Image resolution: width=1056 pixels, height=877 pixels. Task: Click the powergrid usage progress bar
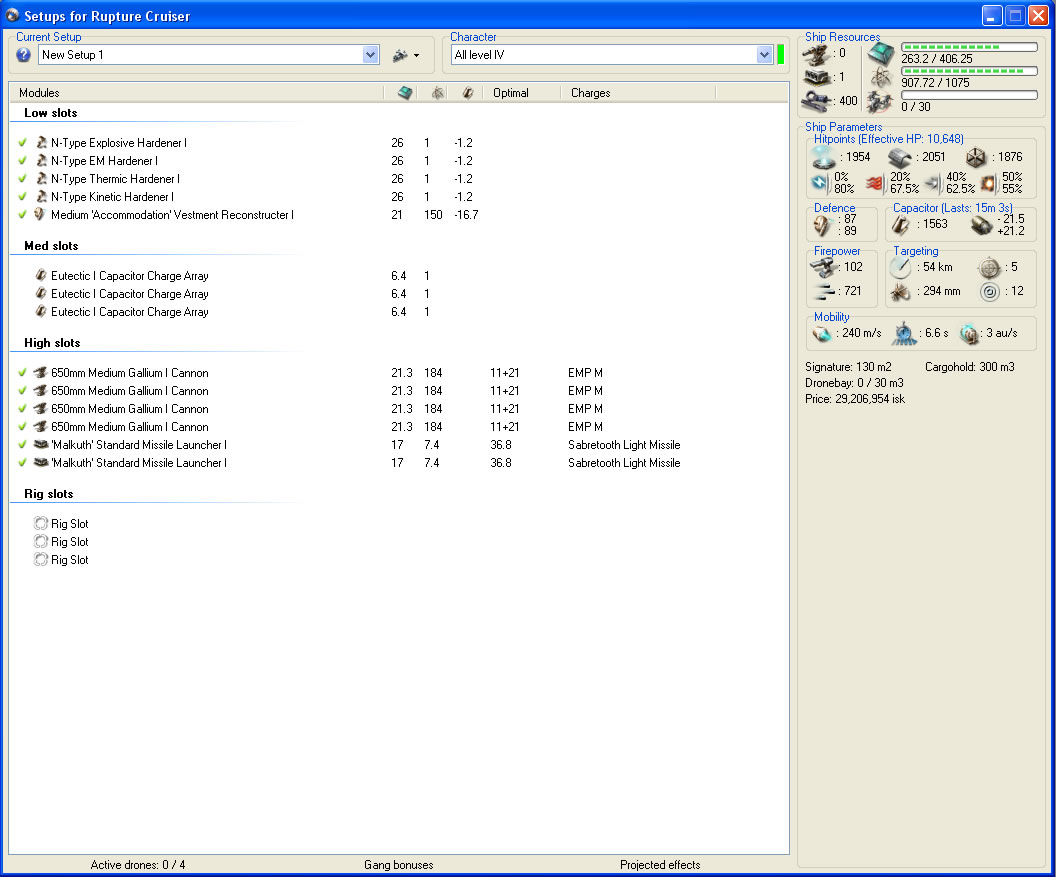pos(969,71)
